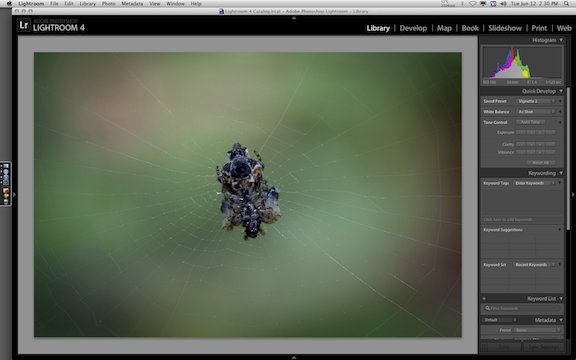The width and height of the screenshot is (576, 360).
Task: Open the Metadata view Default dropdown
Action: coord(500,320)
